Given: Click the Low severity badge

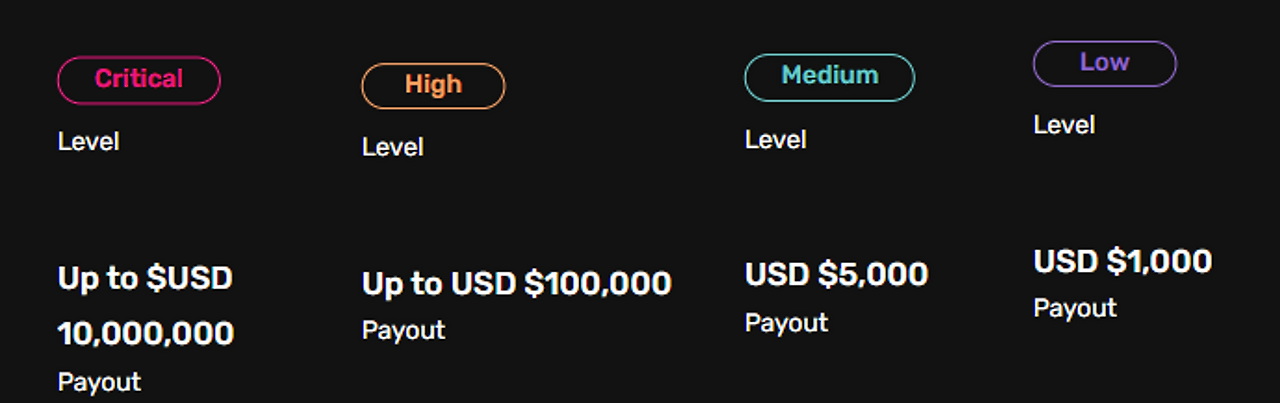Looking at the screenshot, I should [x=1105, y=64].
